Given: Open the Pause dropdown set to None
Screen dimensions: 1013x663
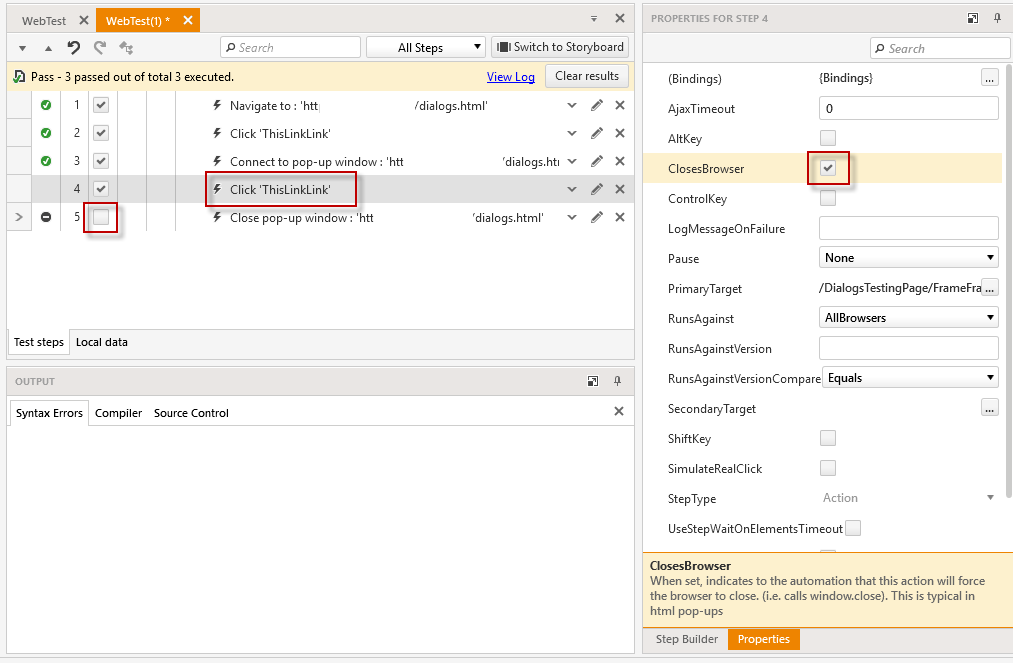Looking at the screenshot, I should (908, 258).
